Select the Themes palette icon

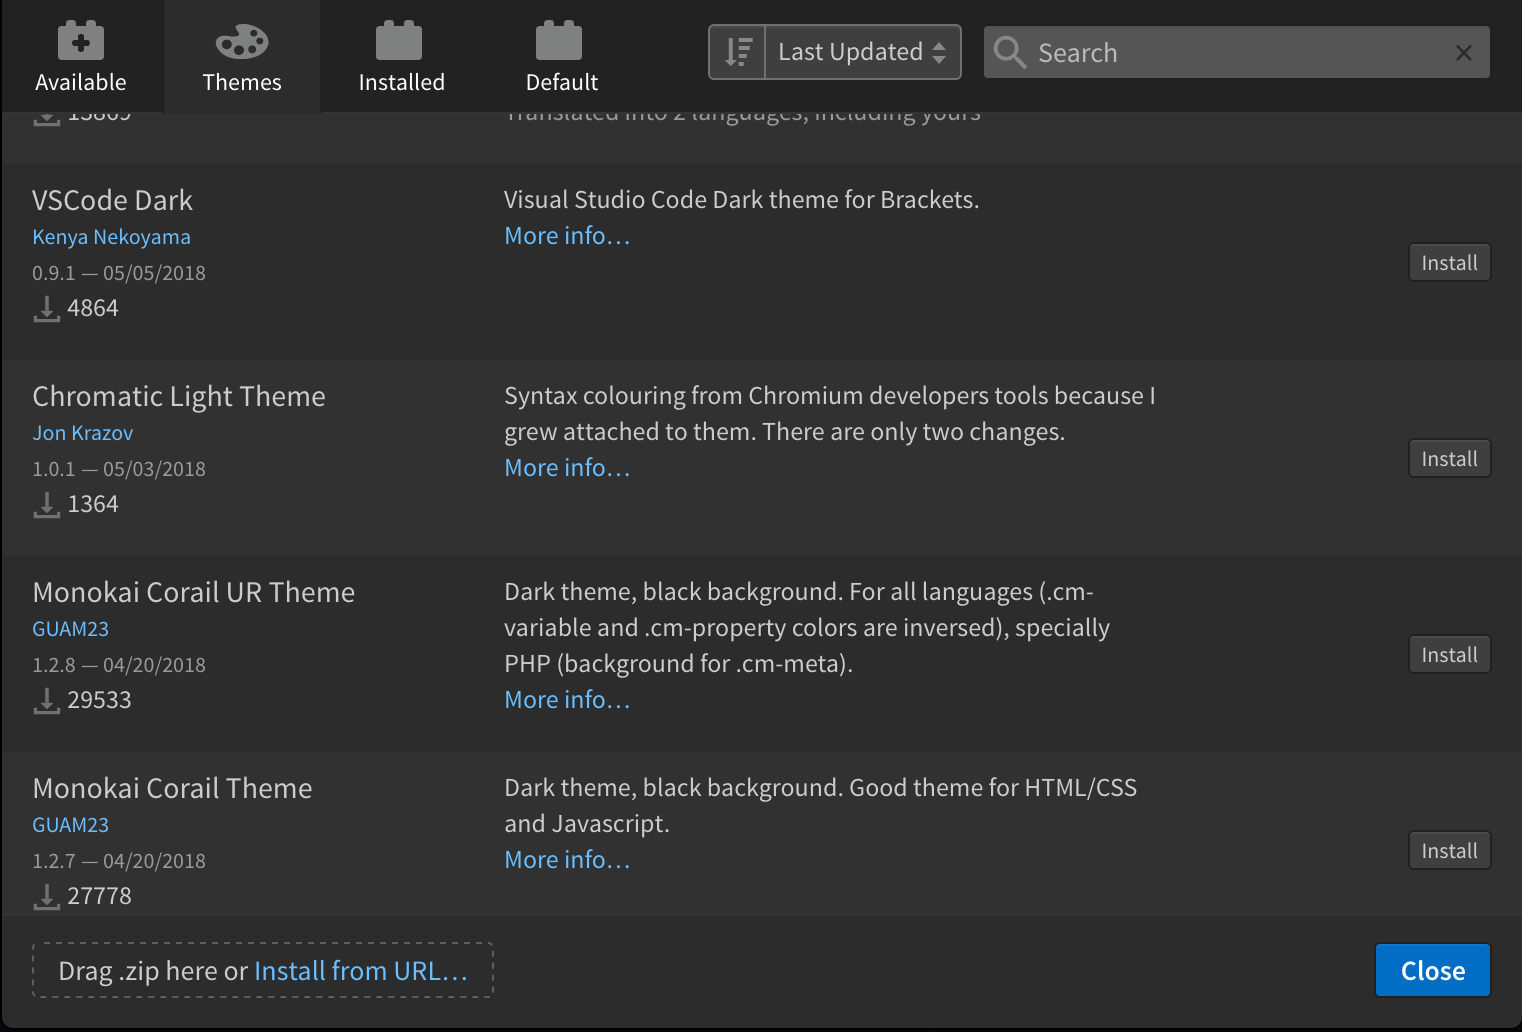[241, 41]
